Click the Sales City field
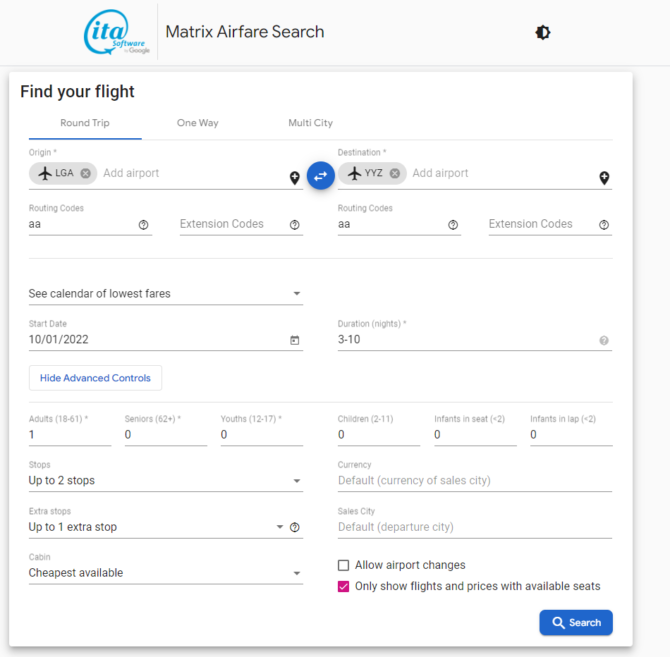Screen dimensions: 670x657 [475, 527]
